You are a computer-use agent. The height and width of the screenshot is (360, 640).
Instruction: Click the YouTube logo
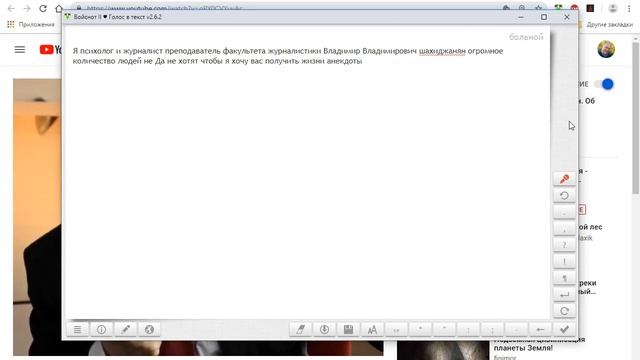[51, 49]
